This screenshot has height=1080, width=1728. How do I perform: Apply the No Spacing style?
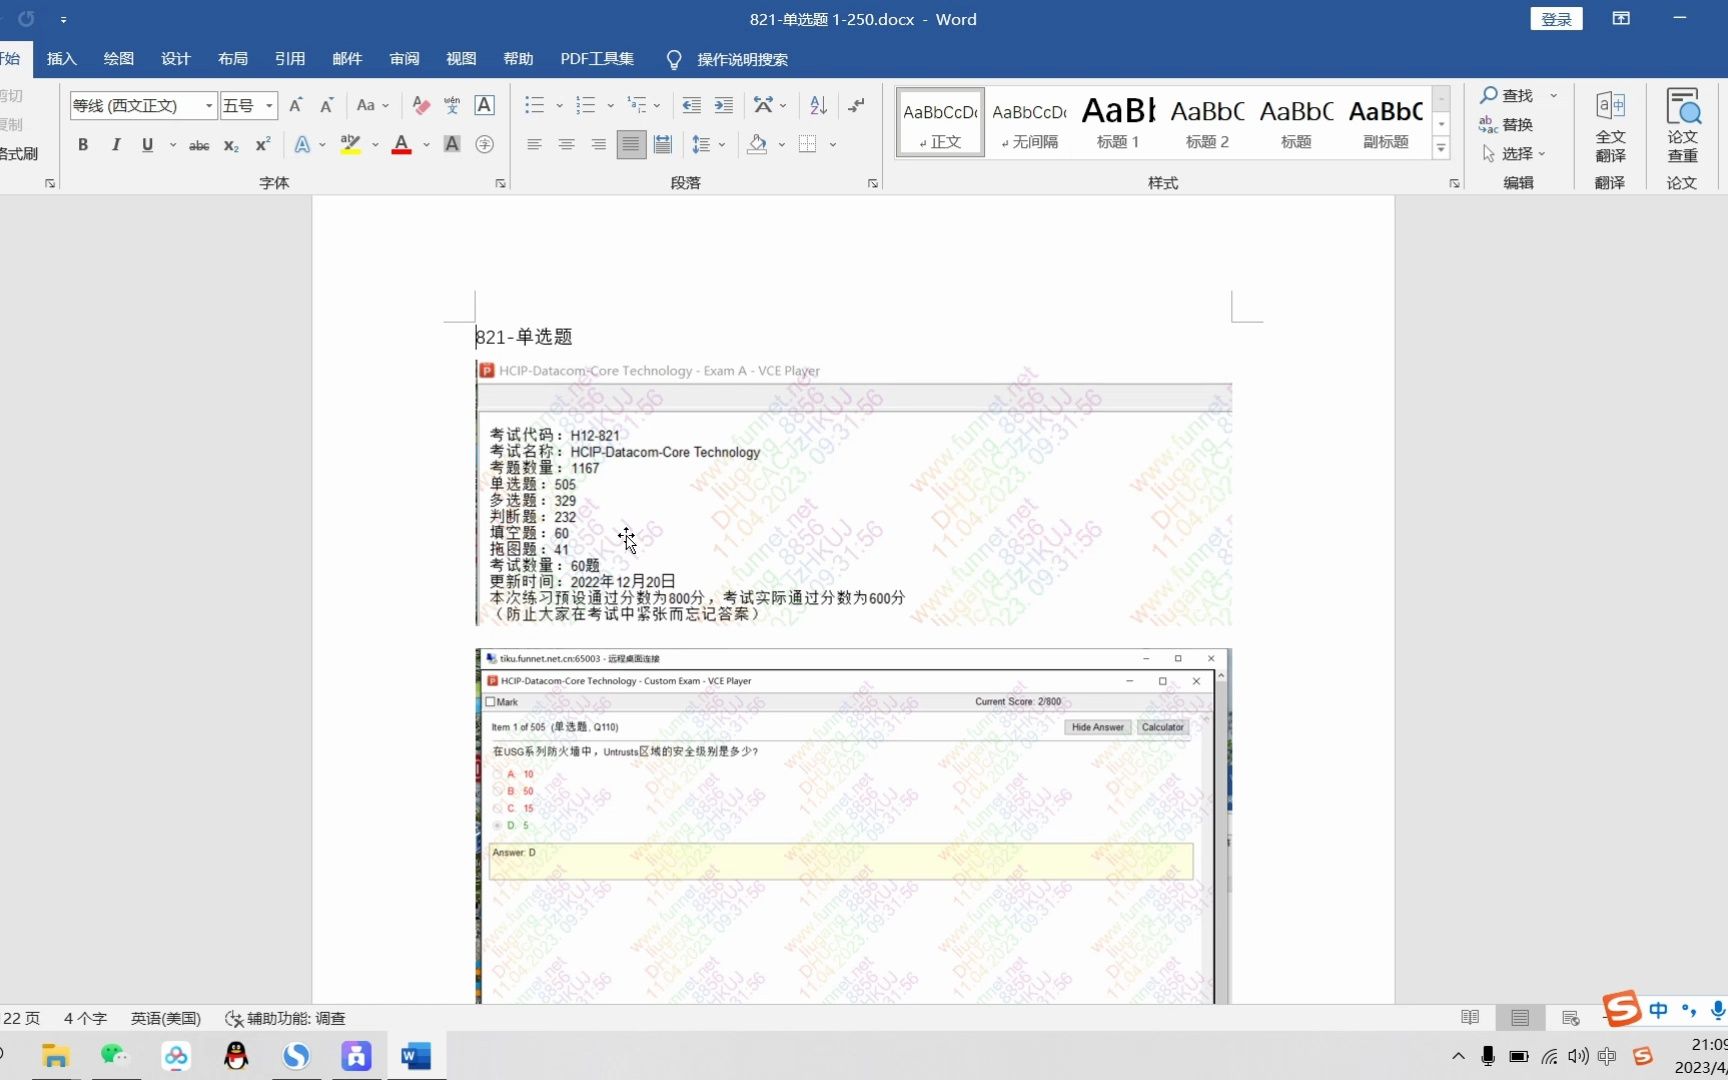click(x=1029, y=122)
